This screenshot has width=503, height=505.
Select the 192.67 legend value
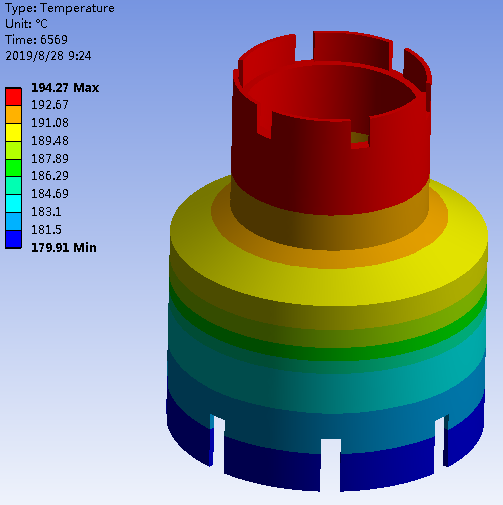click(x=50, y=105)
